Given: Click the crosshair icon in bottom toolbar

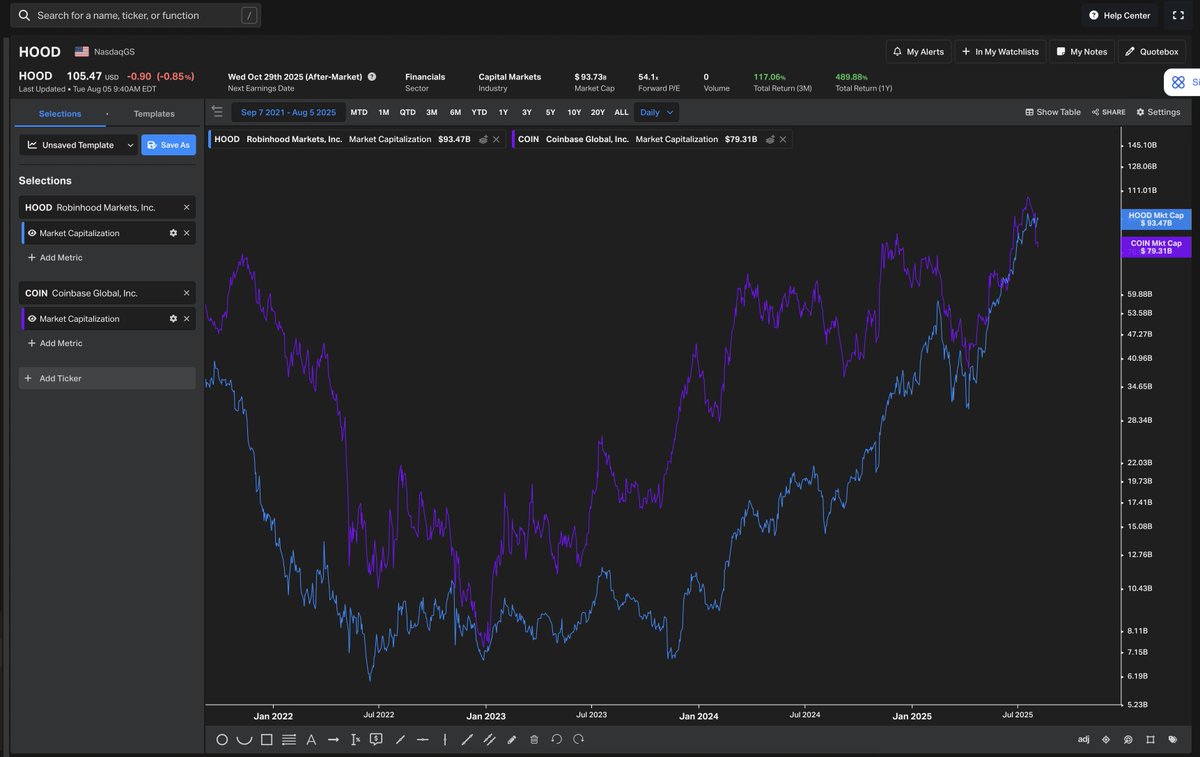Looking at the screenshot, I should [x=1106, y=740].
